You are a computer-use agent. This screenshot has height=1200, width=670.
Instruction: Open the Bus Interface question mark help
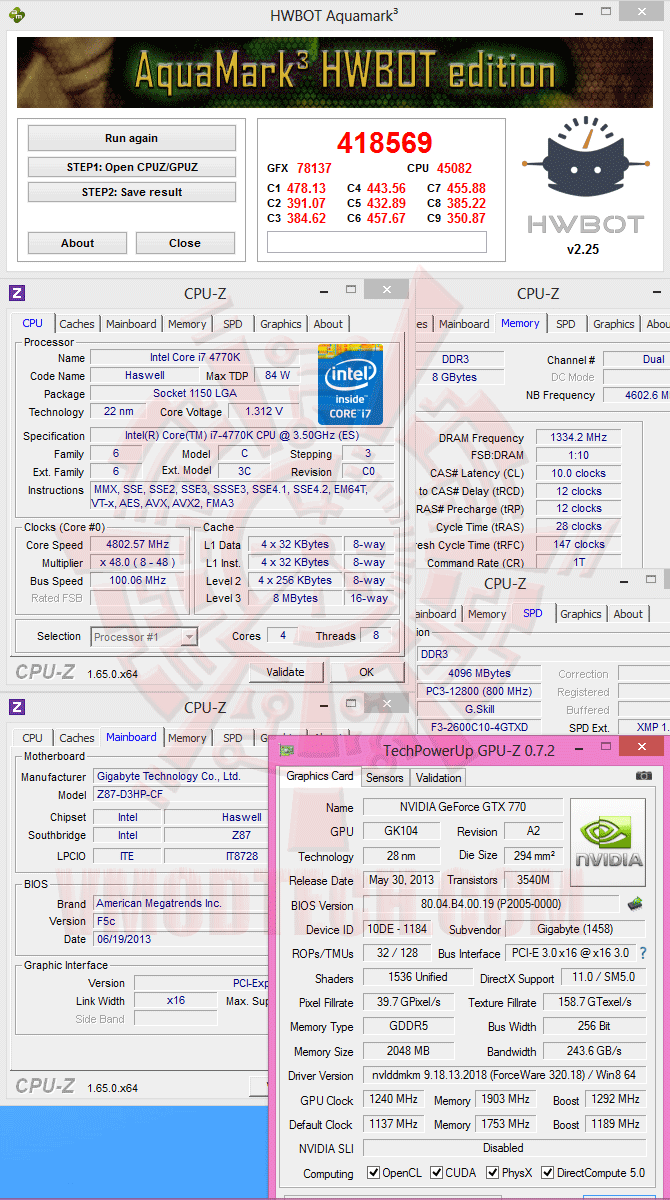click(x=643, y=953)
